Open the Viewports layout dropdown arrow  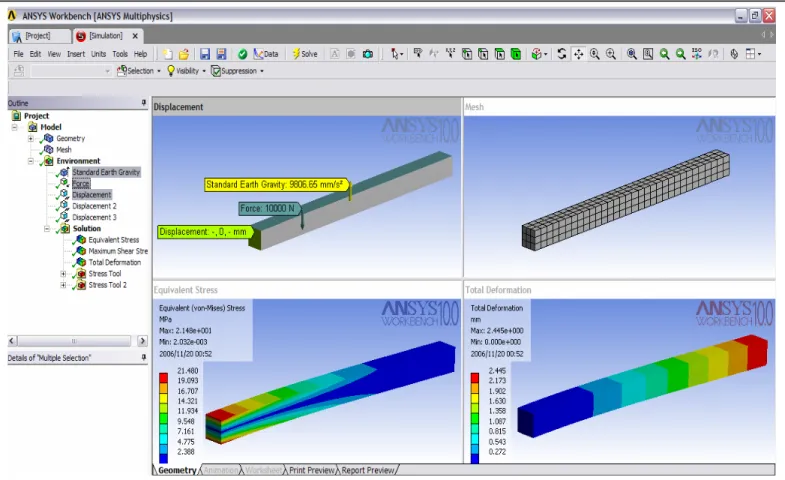point(759,54)
